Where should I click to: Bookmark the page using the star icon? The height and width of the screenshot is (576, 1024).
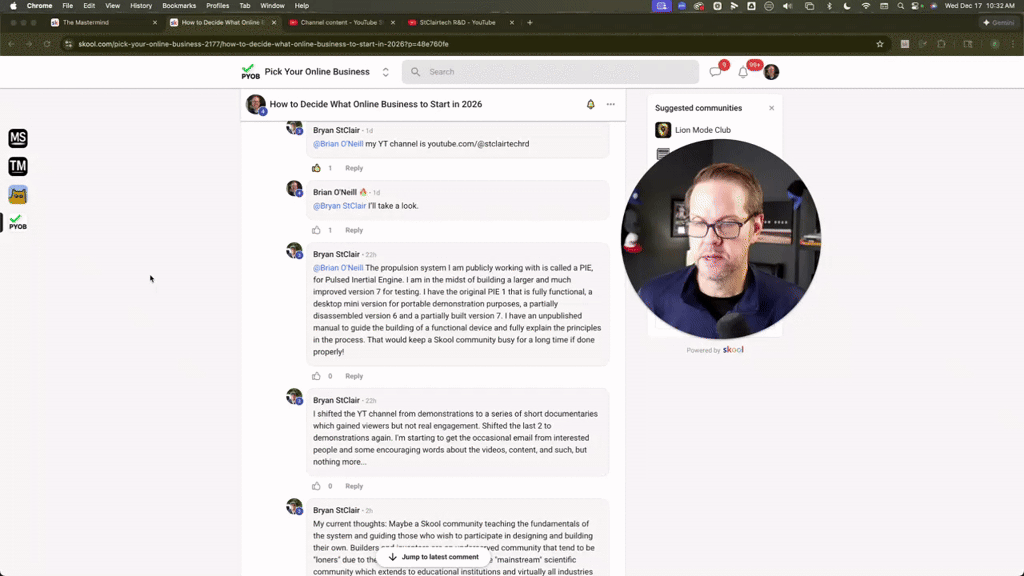point(879,44)
